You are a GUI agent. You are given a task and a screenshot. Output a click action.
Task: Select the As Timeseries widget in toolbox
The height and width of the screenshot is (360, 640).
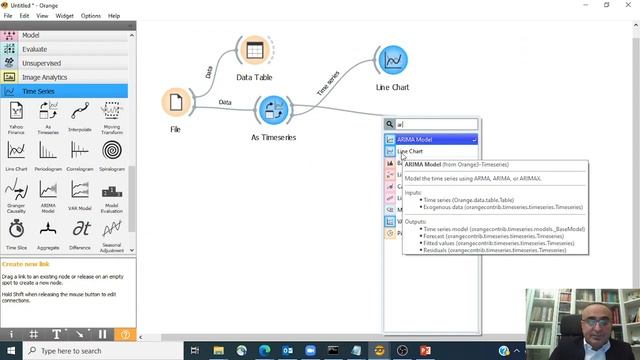pyautogui.click(x=48, y=118)
